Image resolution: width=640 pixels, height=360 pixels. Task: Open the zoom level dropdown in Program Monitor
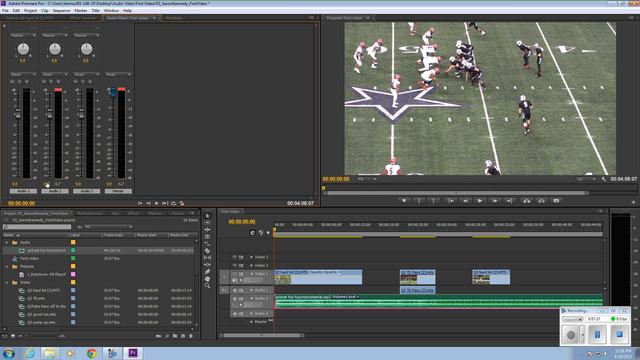(x=367, y=179)
